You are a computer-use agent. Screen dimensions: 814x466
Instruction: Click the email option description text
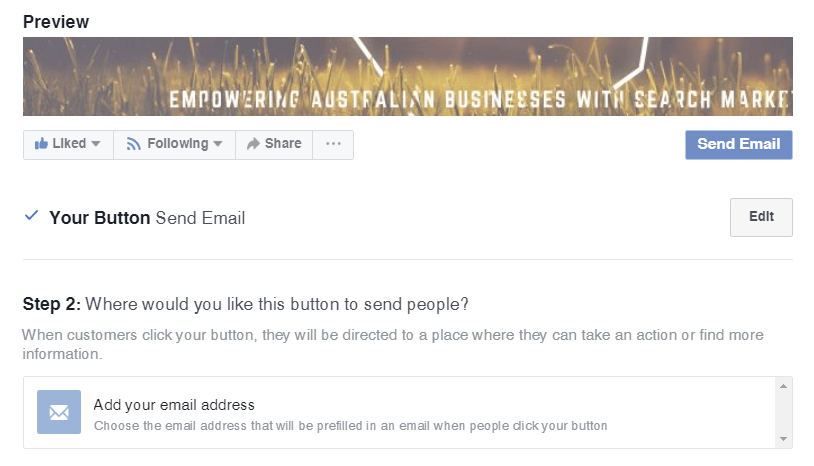point(350,426)
